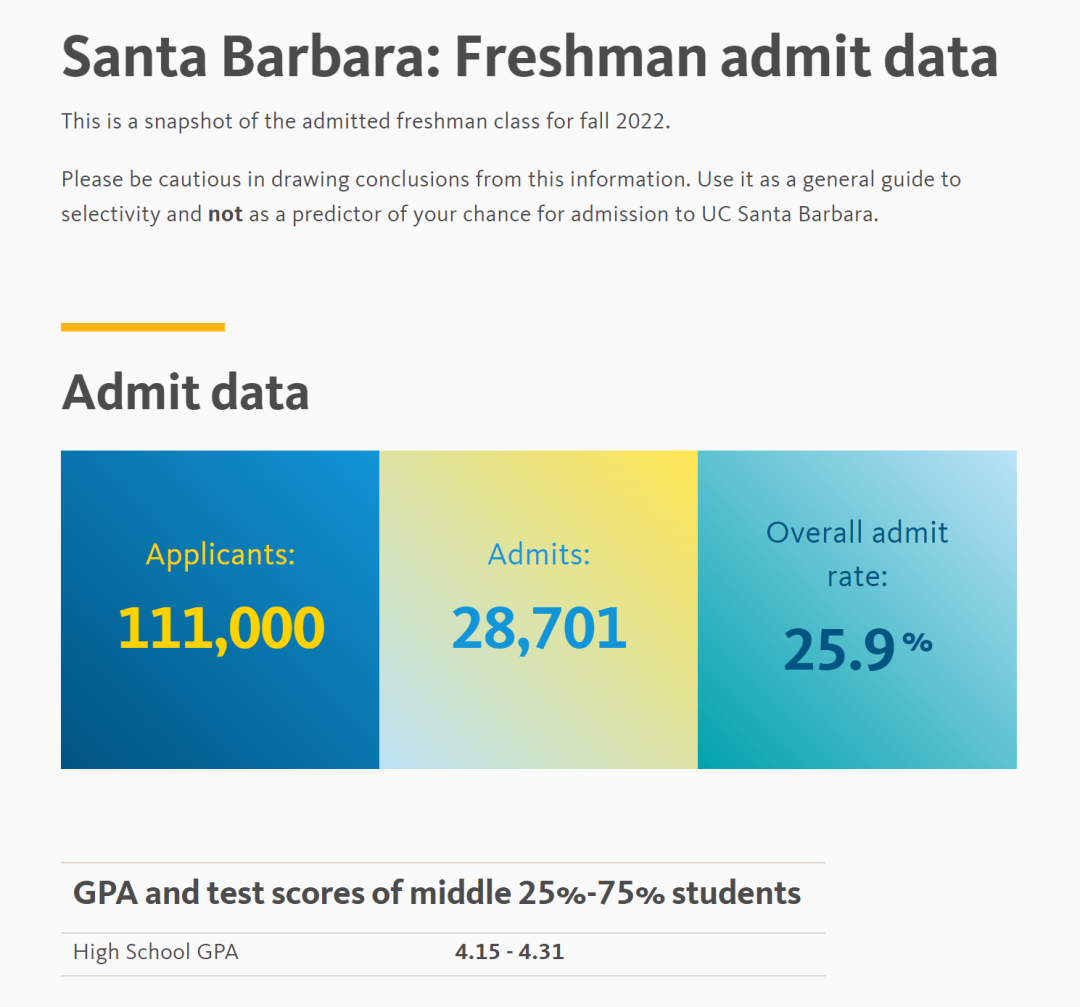Screen dimensions: 1080x1007
Task: Click the 111,000 applicants number
Action: [221, 628]
